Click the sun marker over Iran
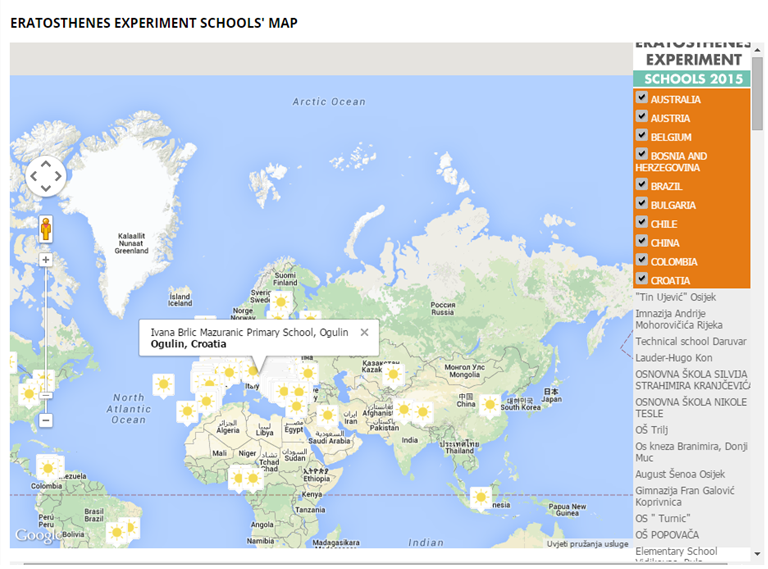This screenshot has width=768, height=569. (x=327, y=416)
